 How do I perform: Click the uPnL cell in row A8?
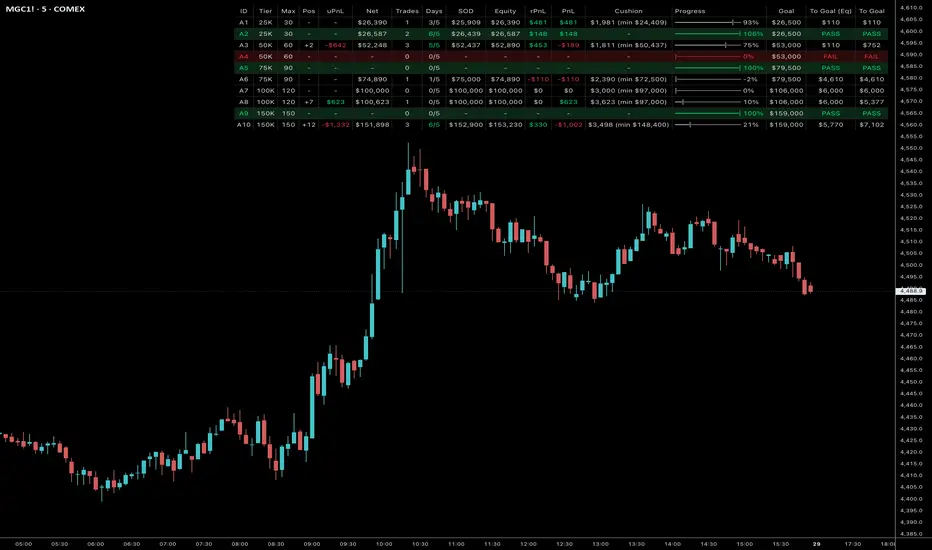coord(335,102)
